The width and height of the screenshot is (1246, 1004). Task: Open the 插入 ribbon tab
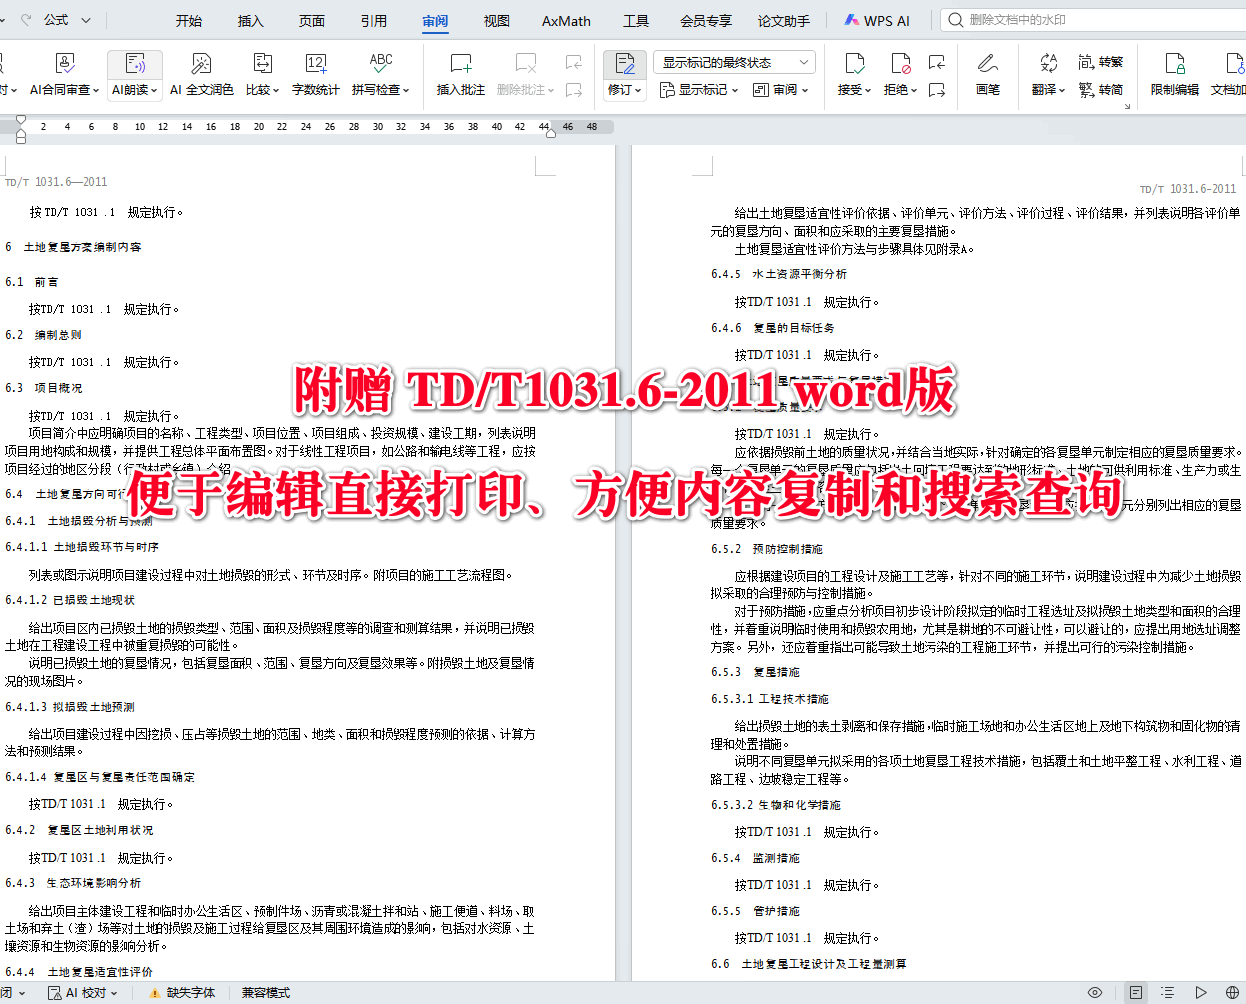tap(251, 20)
